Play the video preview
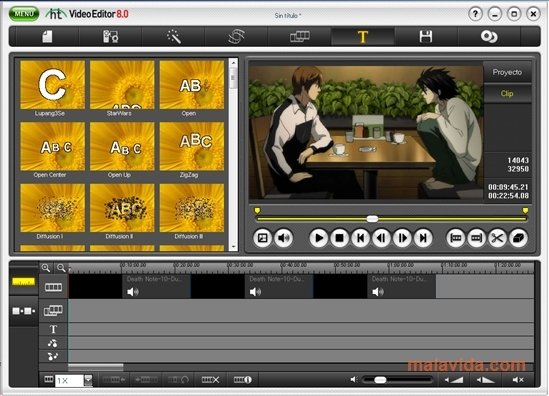 319,238
